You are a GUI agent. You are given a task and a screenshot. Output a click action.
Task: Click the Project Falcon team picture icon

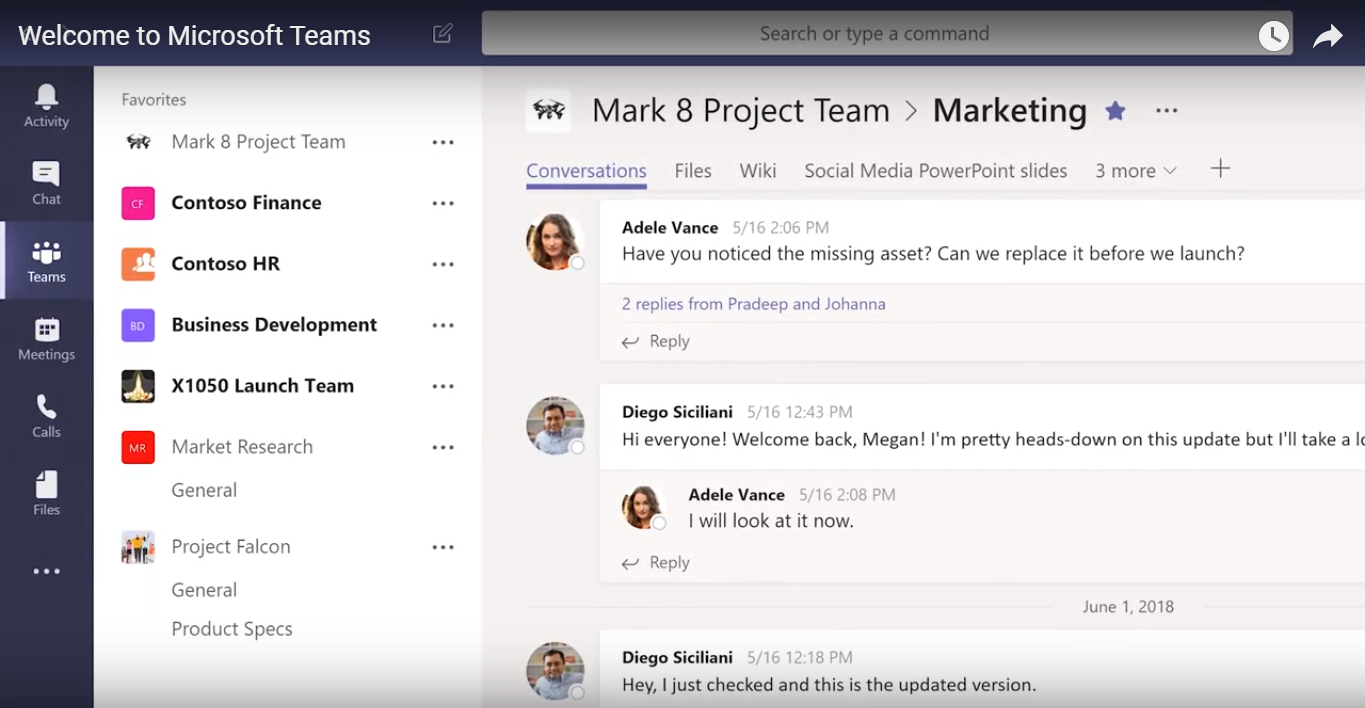point(138,547)
